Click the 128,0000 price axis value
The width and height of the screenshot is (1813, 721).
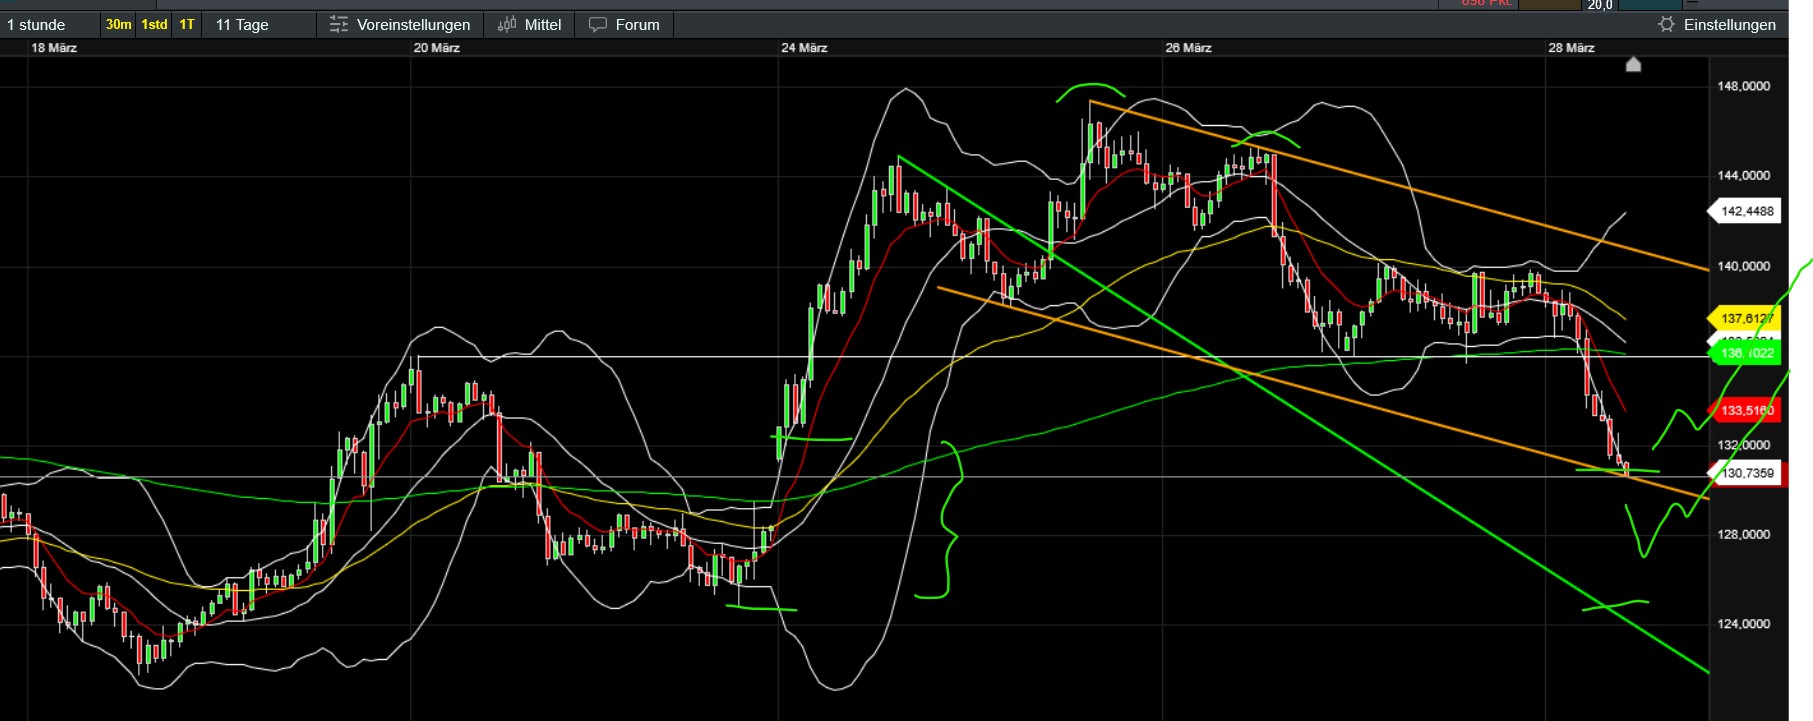[x=1743, y=534]
